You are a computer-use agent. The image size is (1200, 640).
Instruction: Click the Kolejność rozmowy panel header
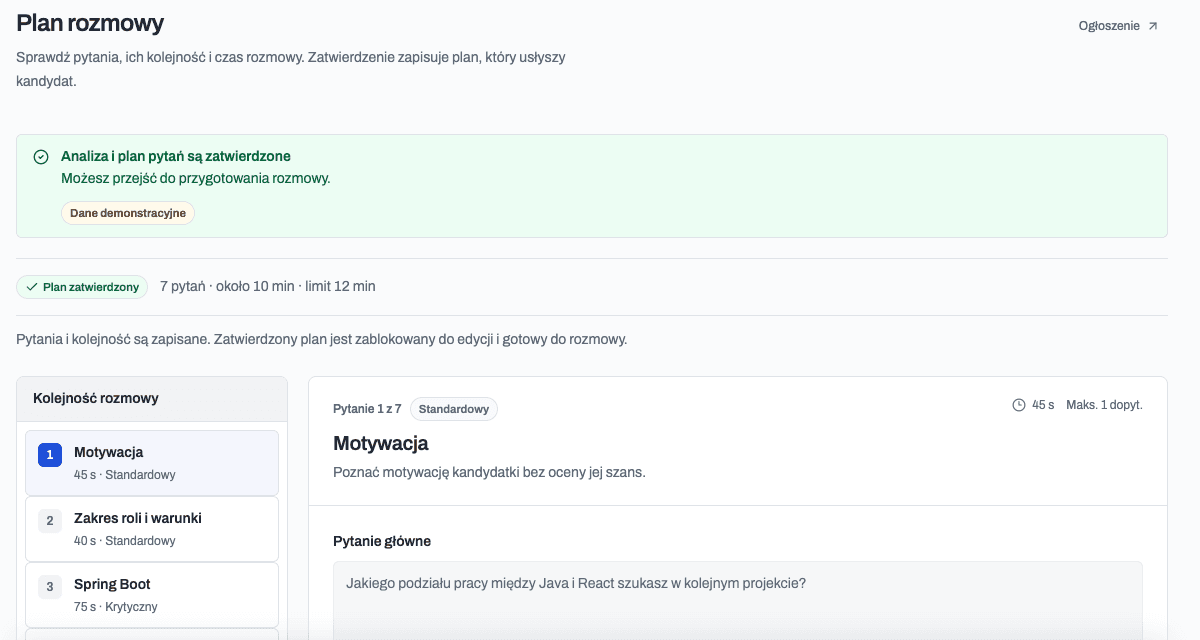tap(152, 398)
